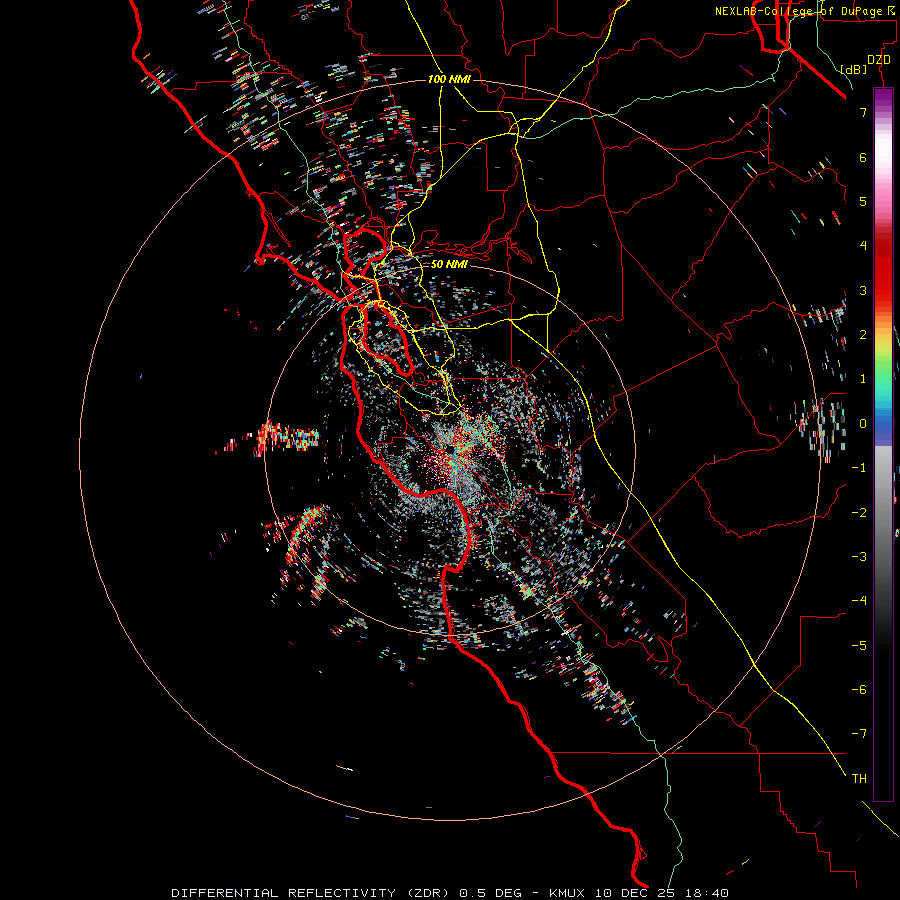Viewport: 900px width, 900px height.
Task: Click the 7 value on color scale
Action: coord(863,112)
